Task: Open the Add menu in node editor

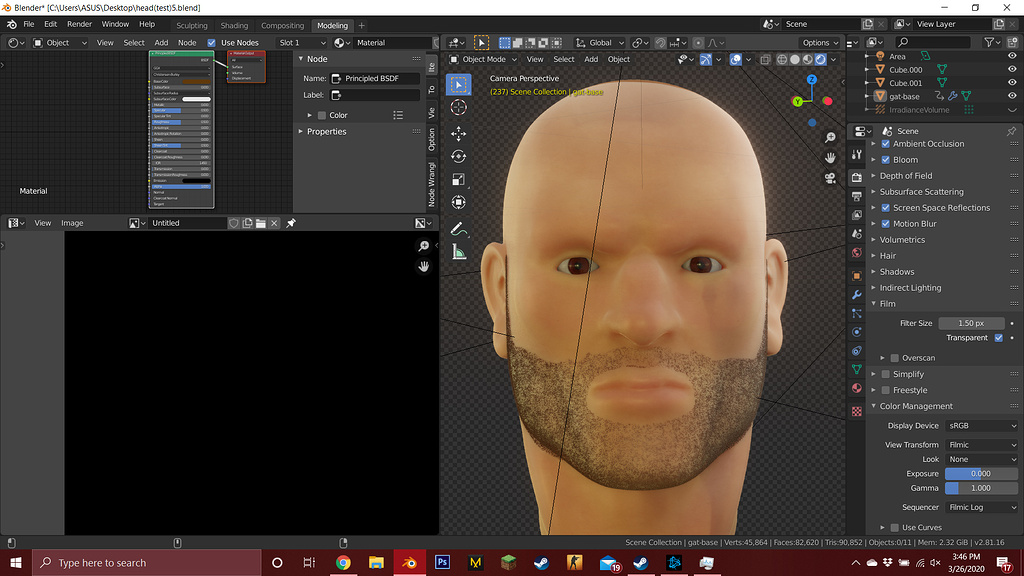Action: pos(161,42)
